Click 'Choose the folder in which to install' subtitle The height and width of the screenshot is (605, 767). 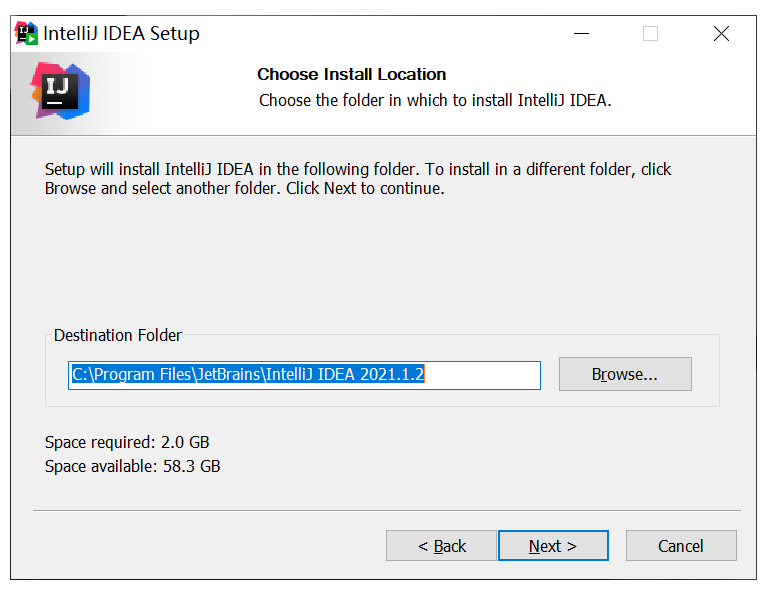(x=435, y=100)
